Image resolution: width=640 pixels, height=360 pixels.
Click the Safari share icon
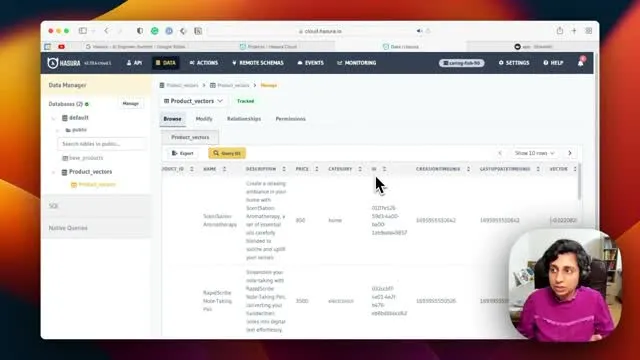560,31
